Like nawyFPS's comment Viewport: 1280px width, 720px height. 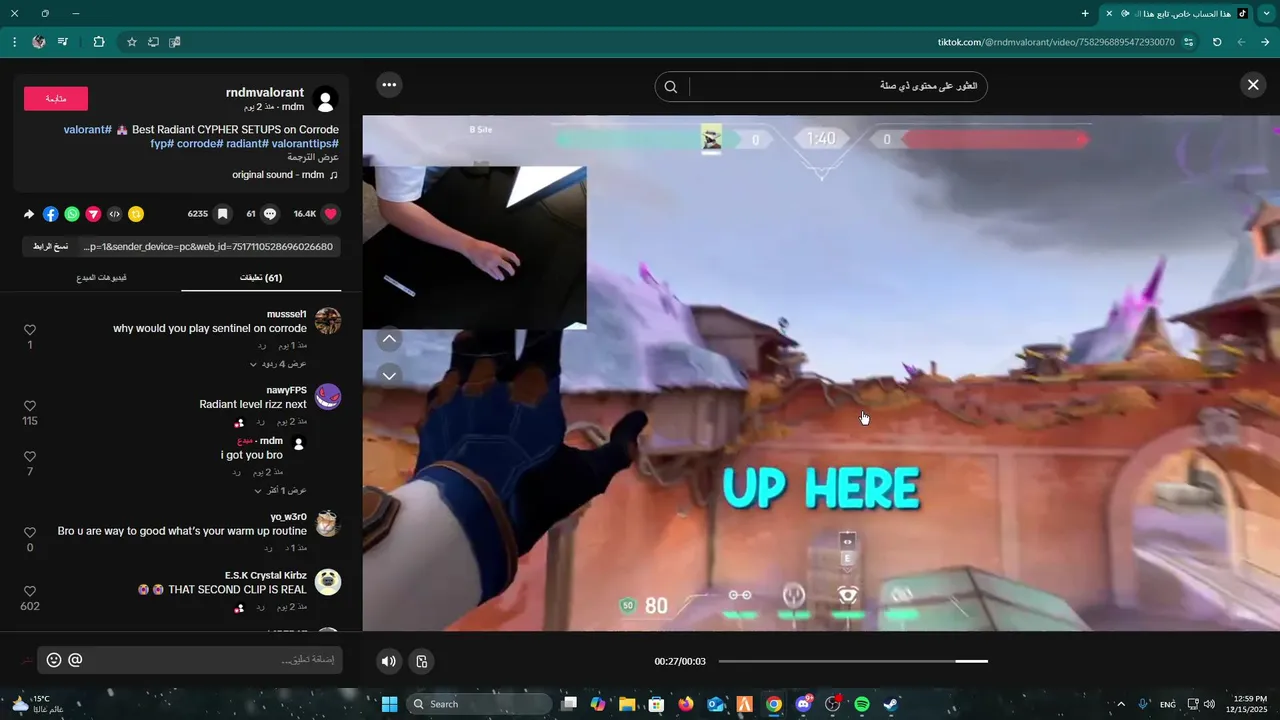point(30,406)
